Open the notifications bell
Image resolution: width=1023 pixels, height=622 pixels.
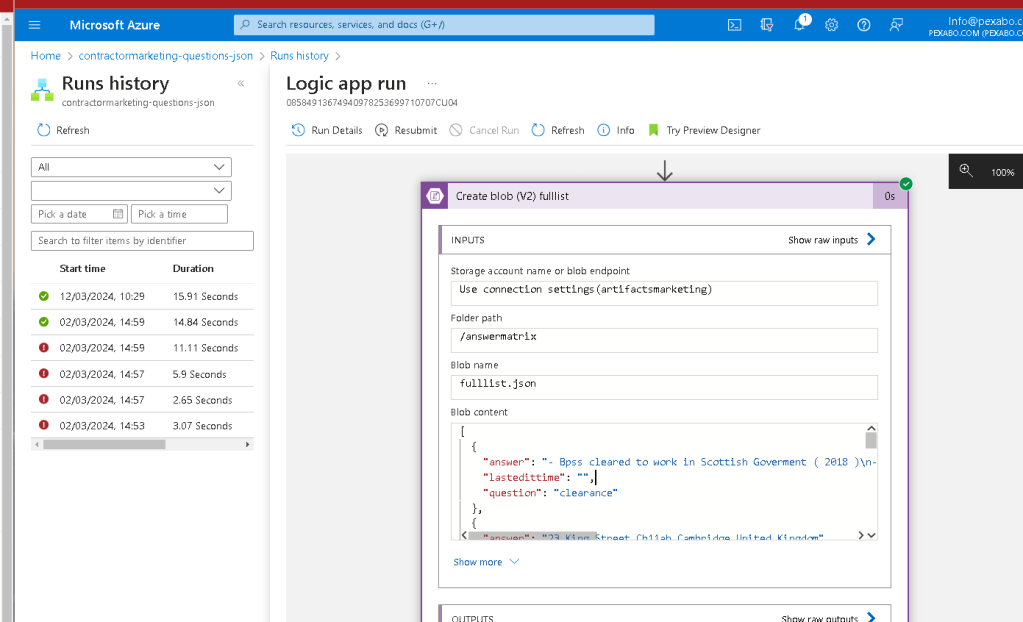click(x=799, y=25)
